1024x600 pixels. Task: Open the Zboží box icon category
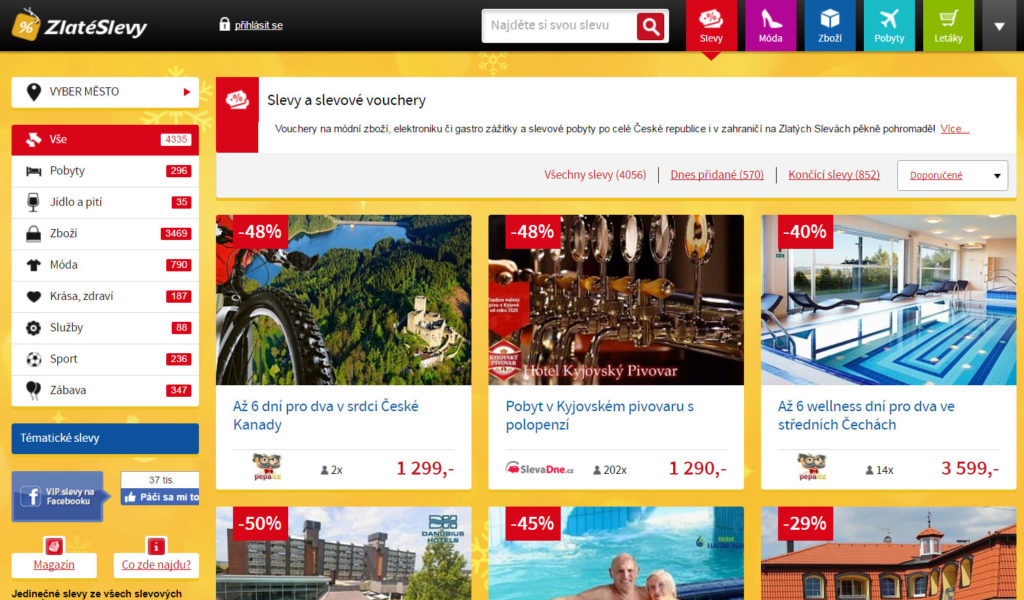click(x=829, y=25)
